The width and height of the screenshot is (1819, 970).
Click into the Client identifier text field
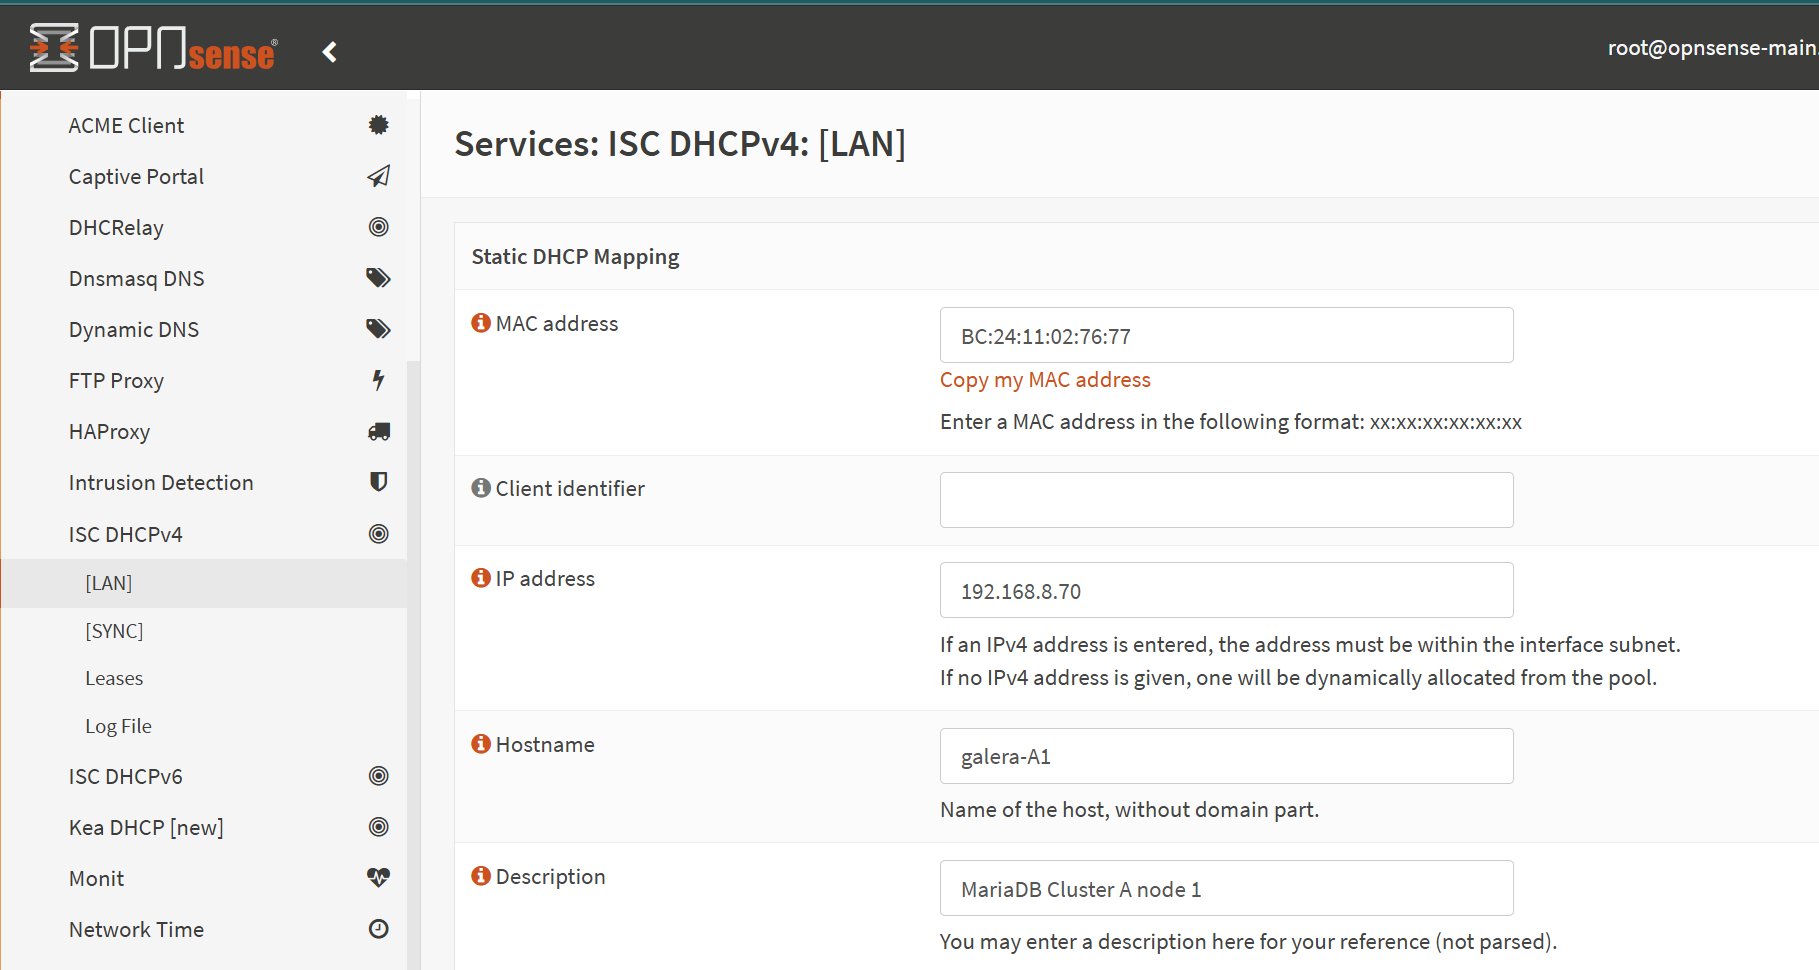click(x=1226, y=500)
